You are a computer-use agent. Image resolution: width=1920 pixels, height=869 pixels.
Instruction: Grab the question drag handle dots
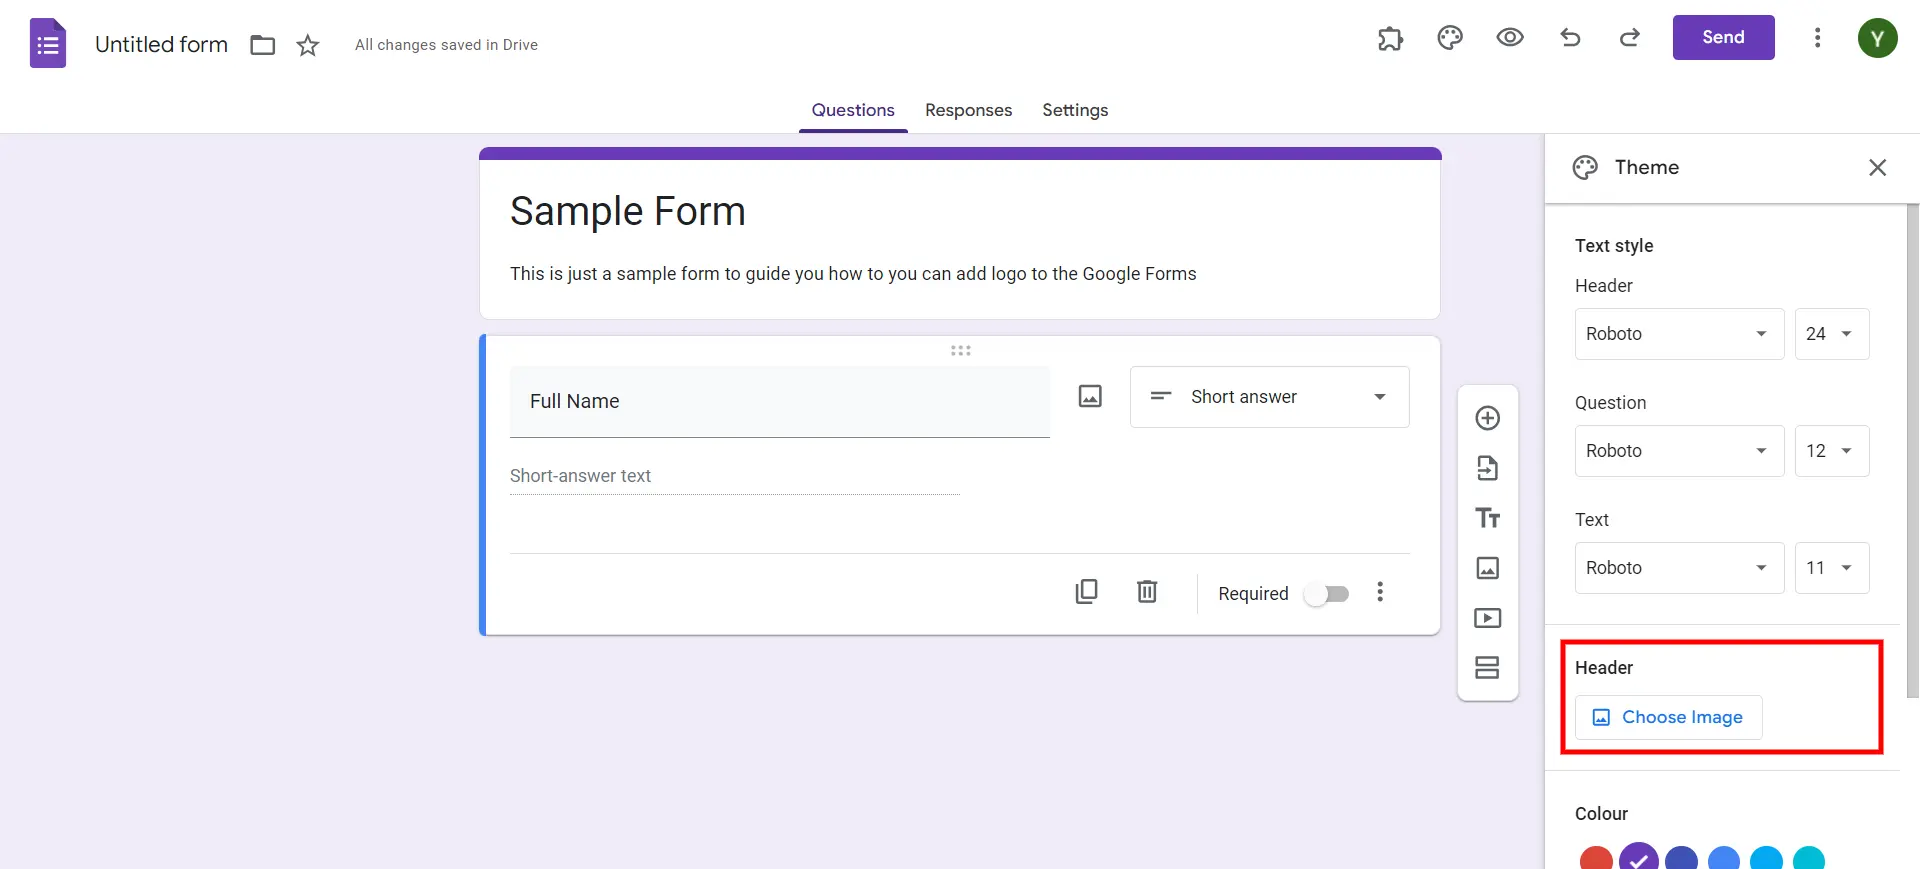[x=961, y=351]
